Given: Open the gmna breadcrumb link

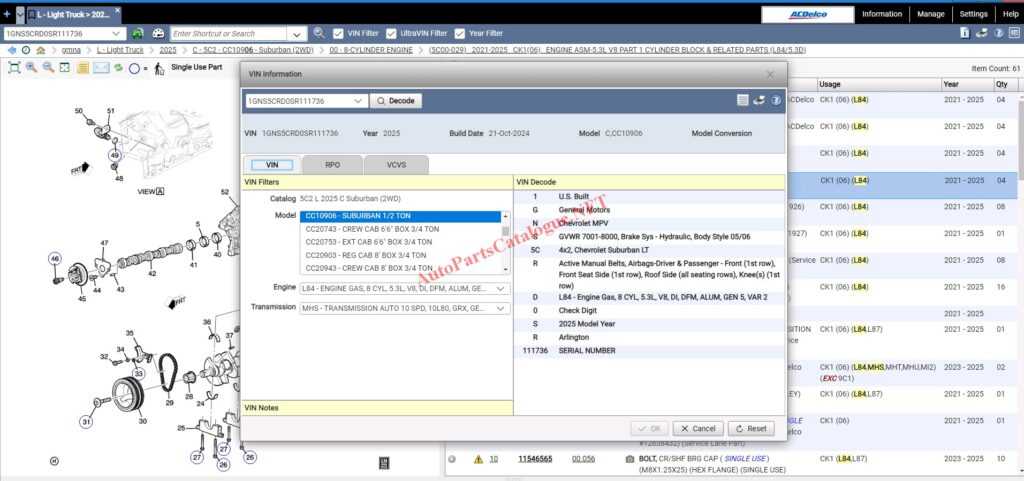Looking at the screenshot, I should coord(71,50).
